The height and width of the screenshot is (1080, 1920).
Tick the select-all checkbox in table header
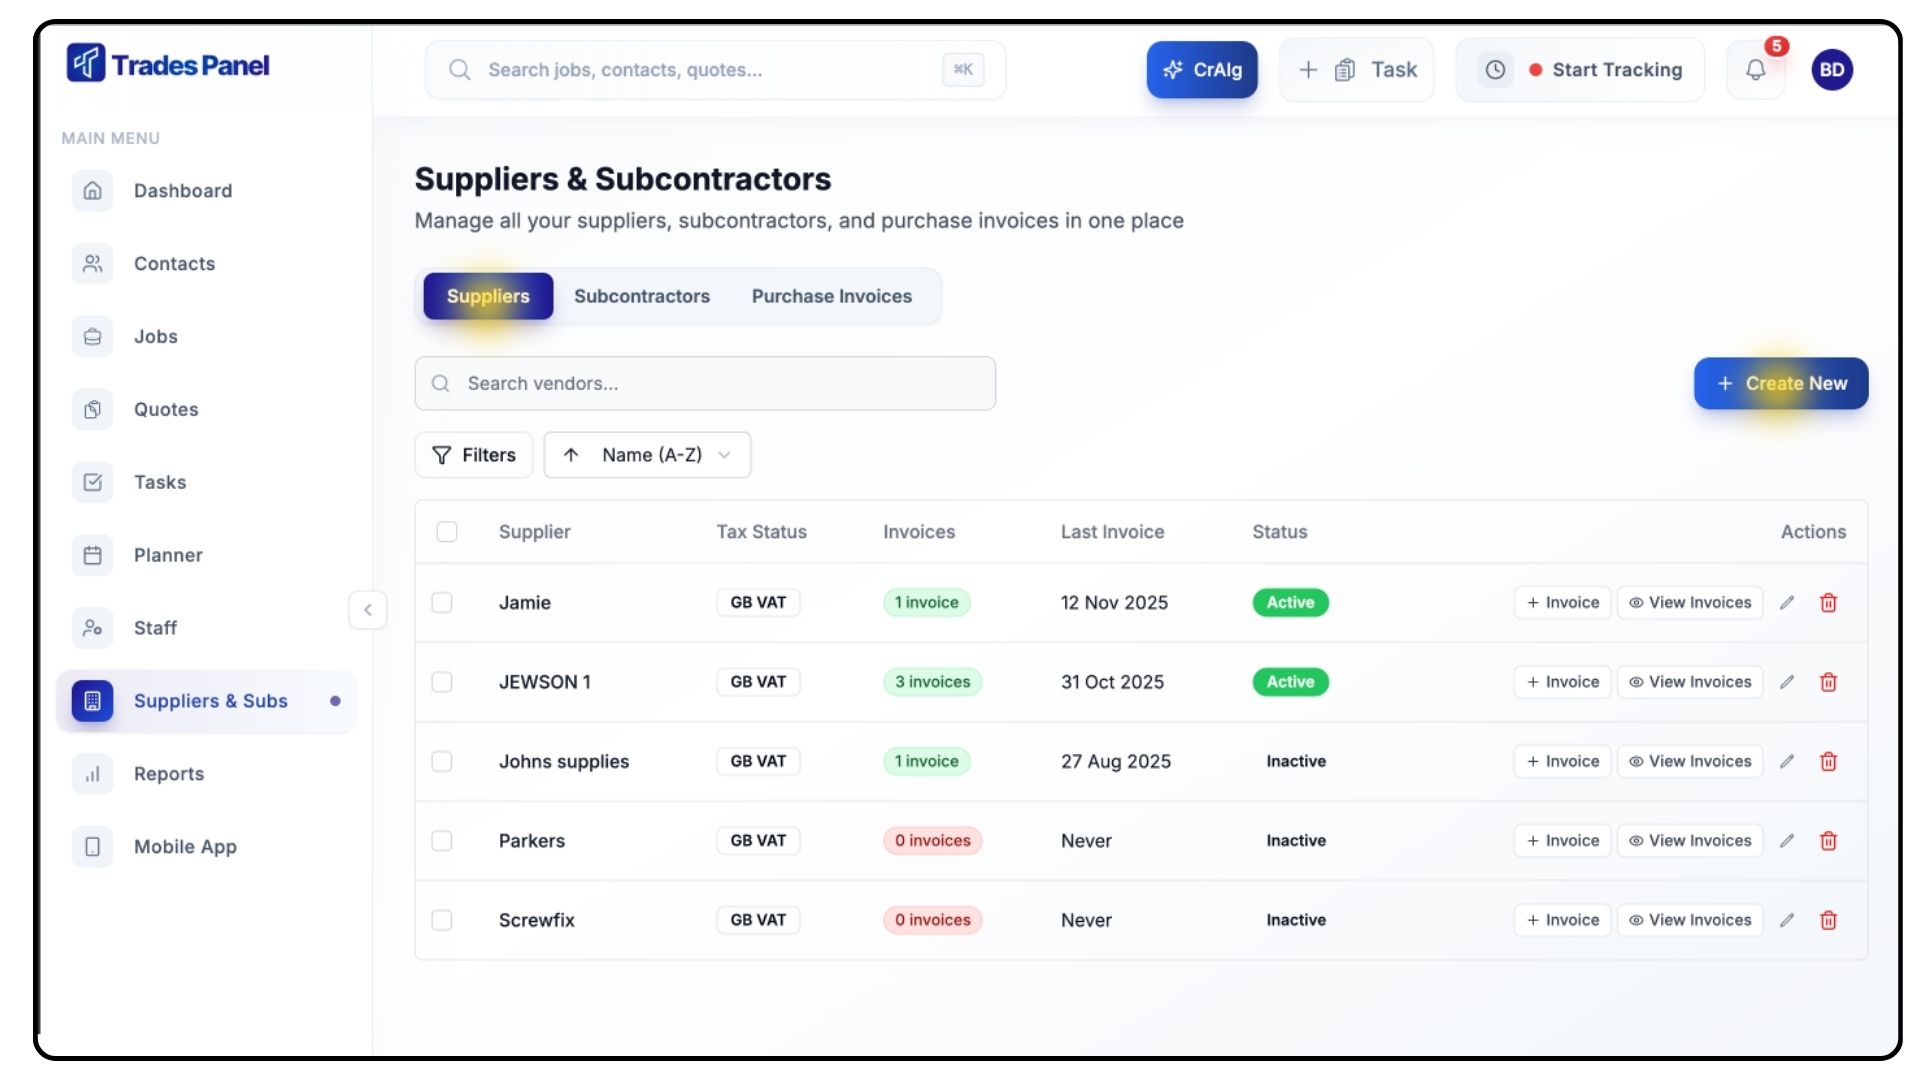tap(447, 532)
